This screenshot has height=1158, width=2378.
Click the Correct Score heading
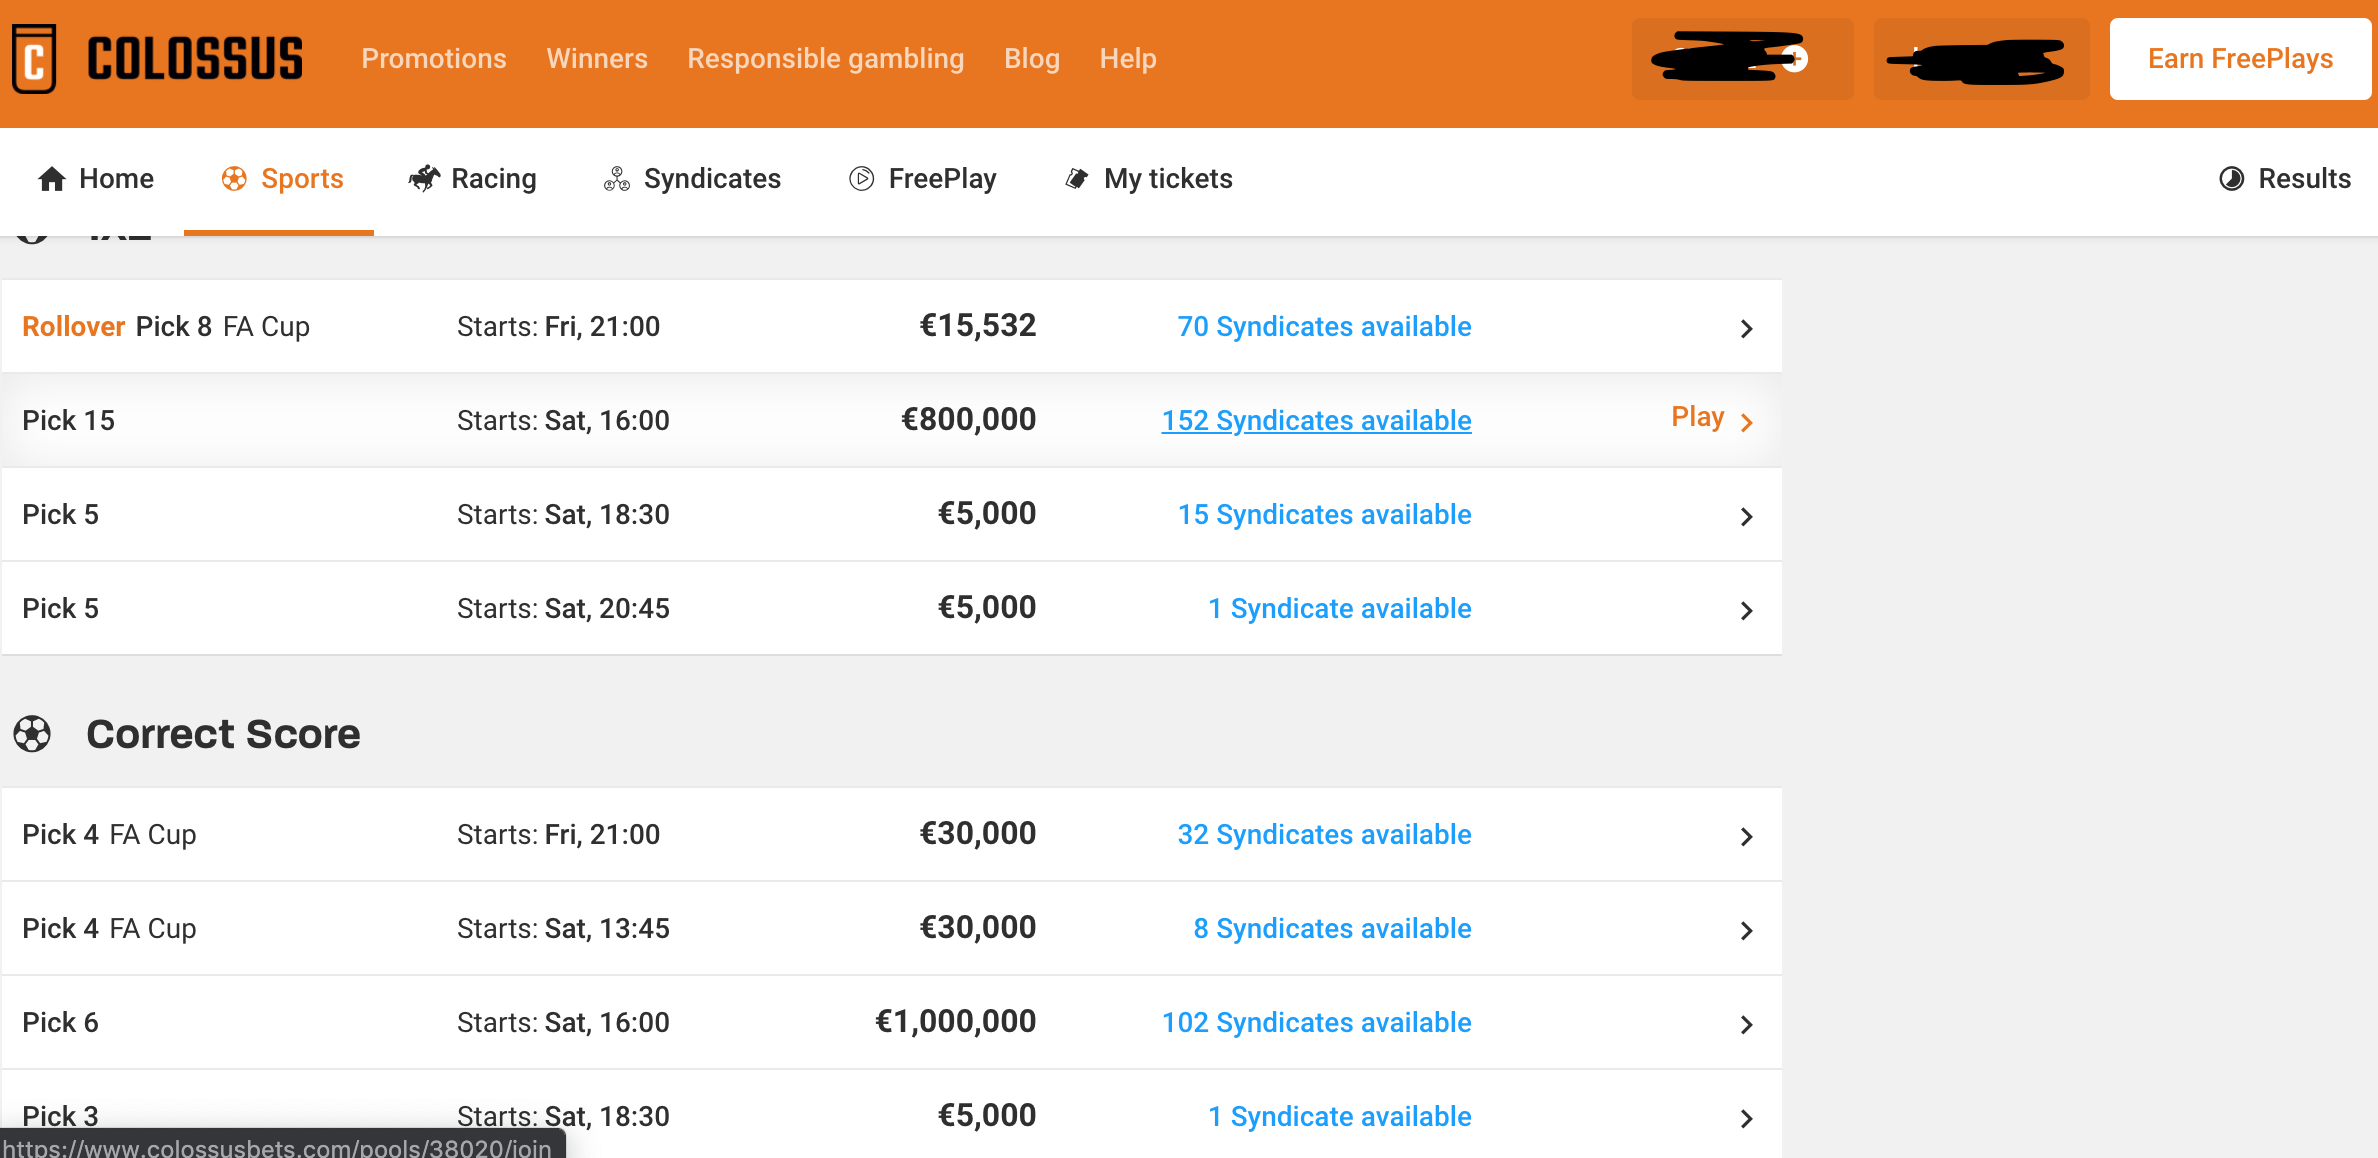coord(223,734)
